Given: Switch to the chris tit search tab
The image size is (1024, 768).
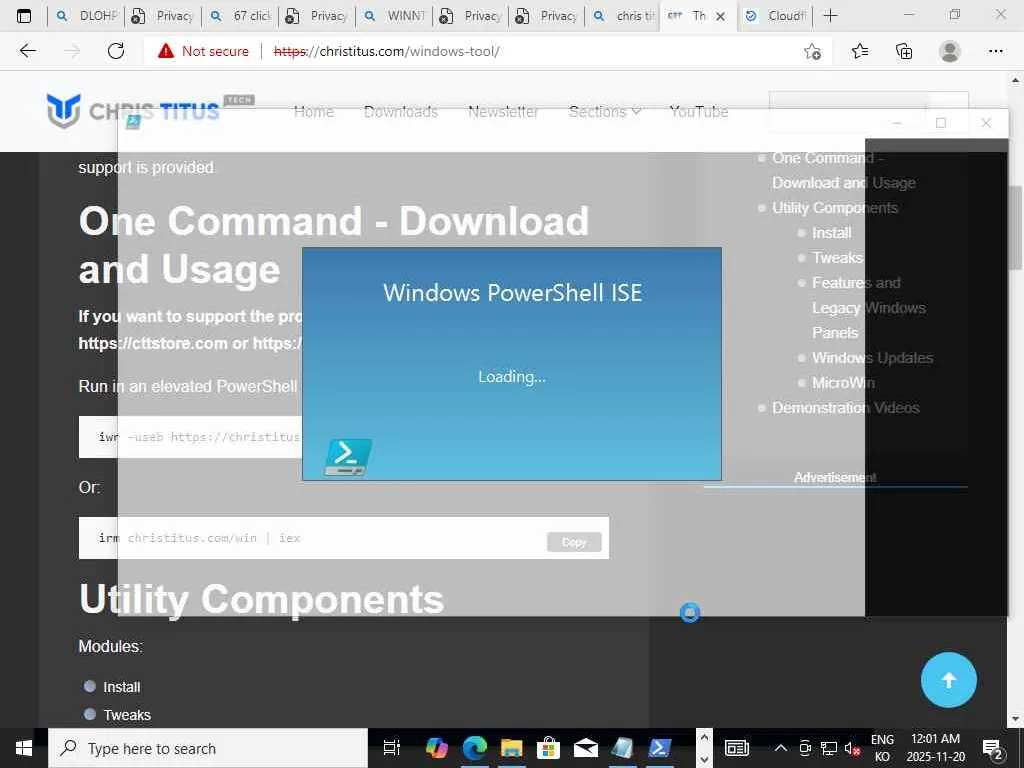Looking at the screenshot, I should 624,16.
